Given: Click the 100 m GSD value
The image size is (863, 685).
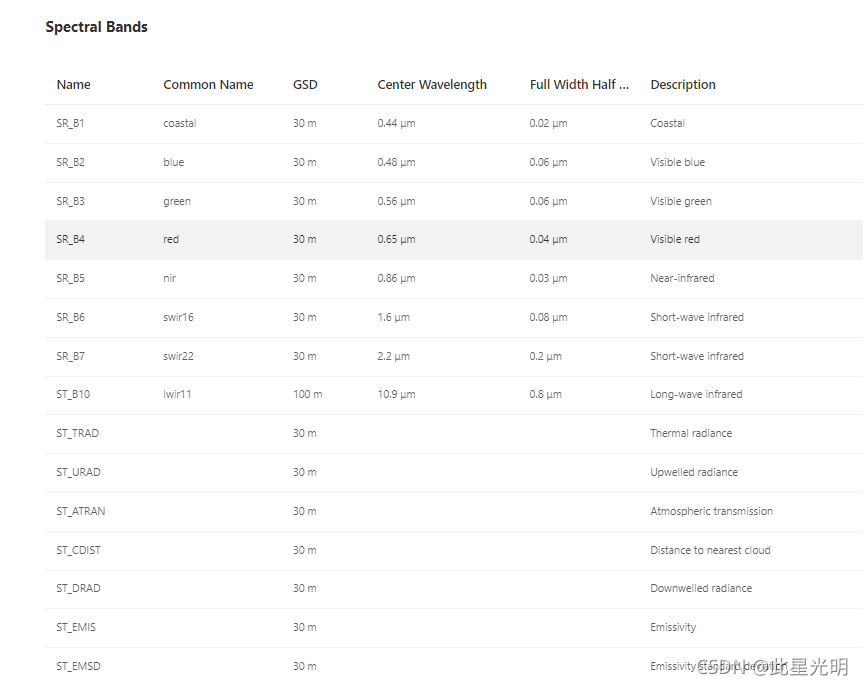Looking at the screenshot, I should pos(307,394).
